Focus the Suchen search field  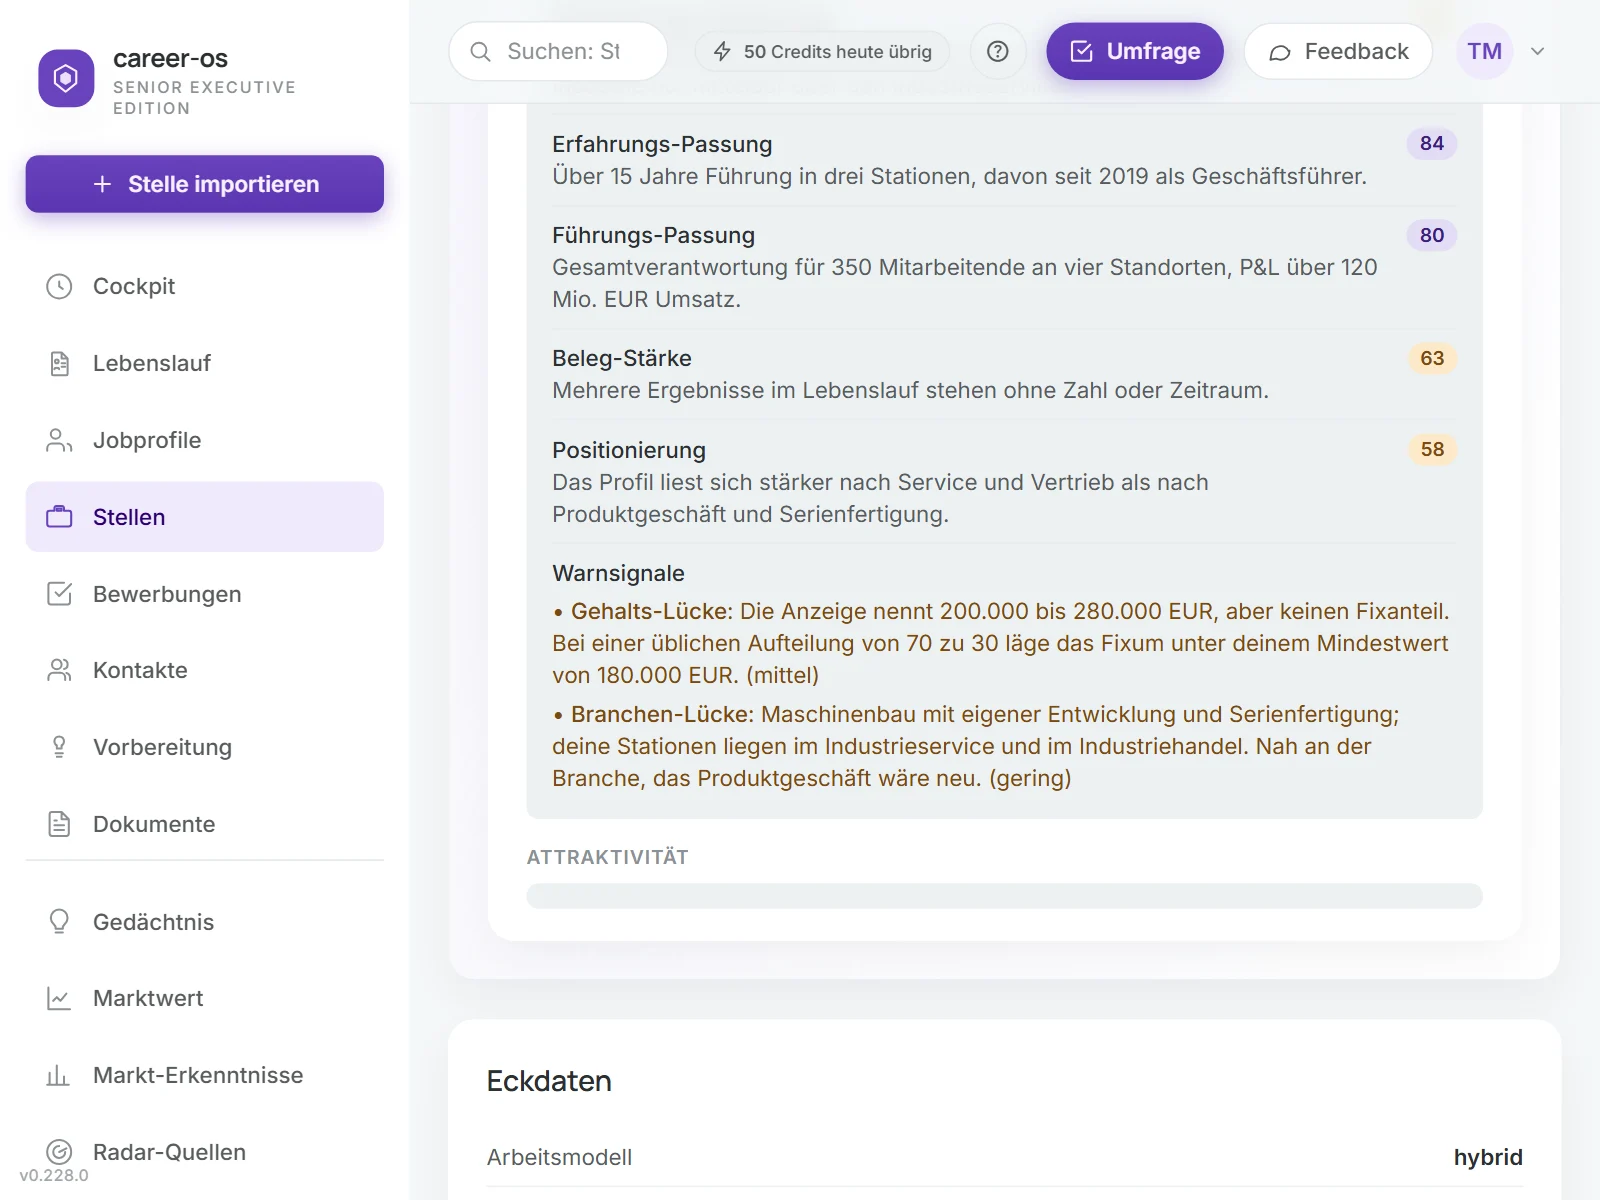click(558, 52)
